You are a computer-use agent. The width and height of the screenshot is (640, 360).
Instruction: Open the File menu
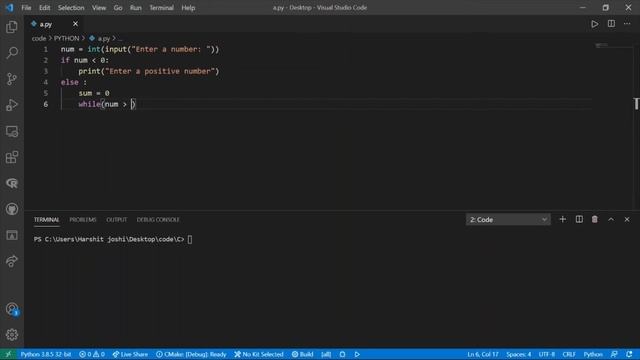point(26,8)
